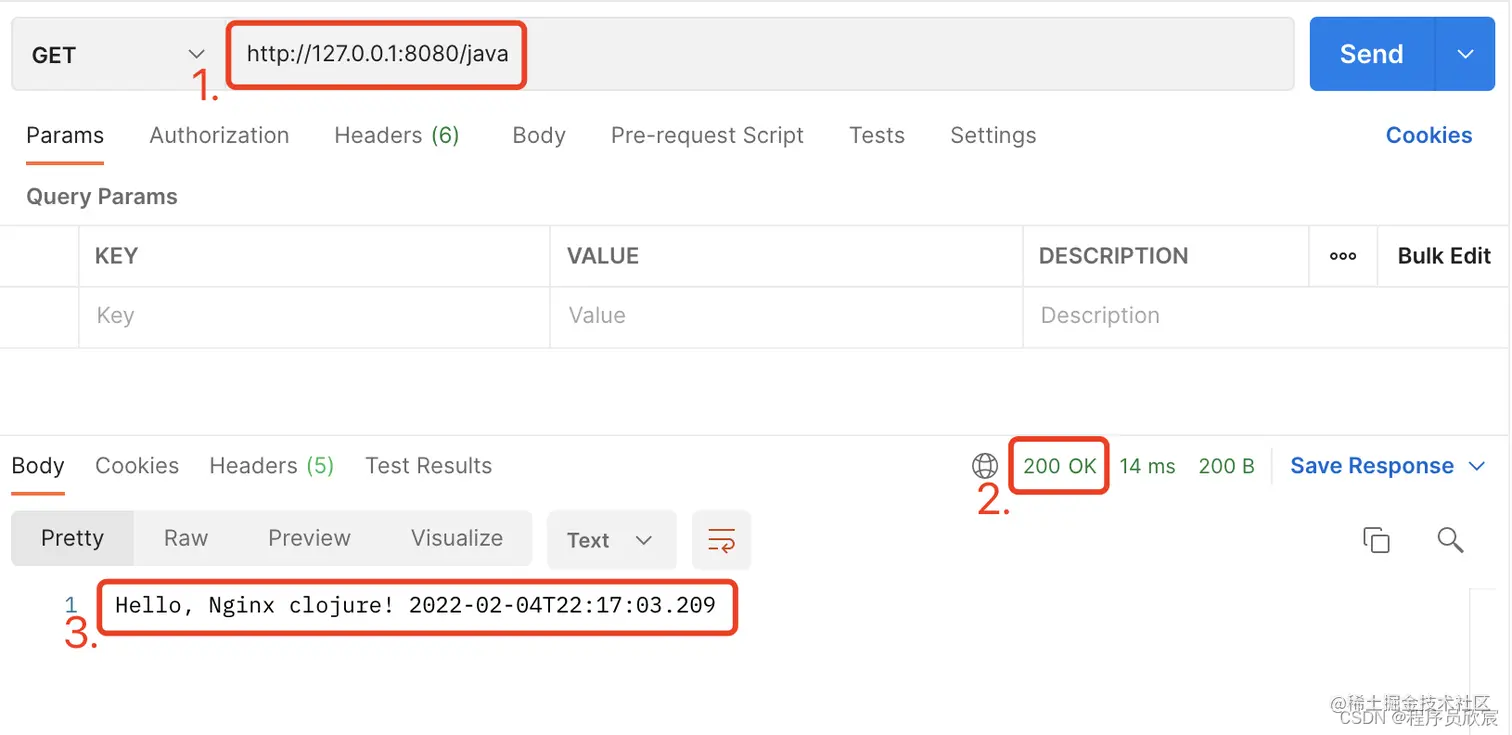Click the Description input cell
Image resolution: width=1512 pixels, height=735 pixels.
click(x=1266, y=317)
